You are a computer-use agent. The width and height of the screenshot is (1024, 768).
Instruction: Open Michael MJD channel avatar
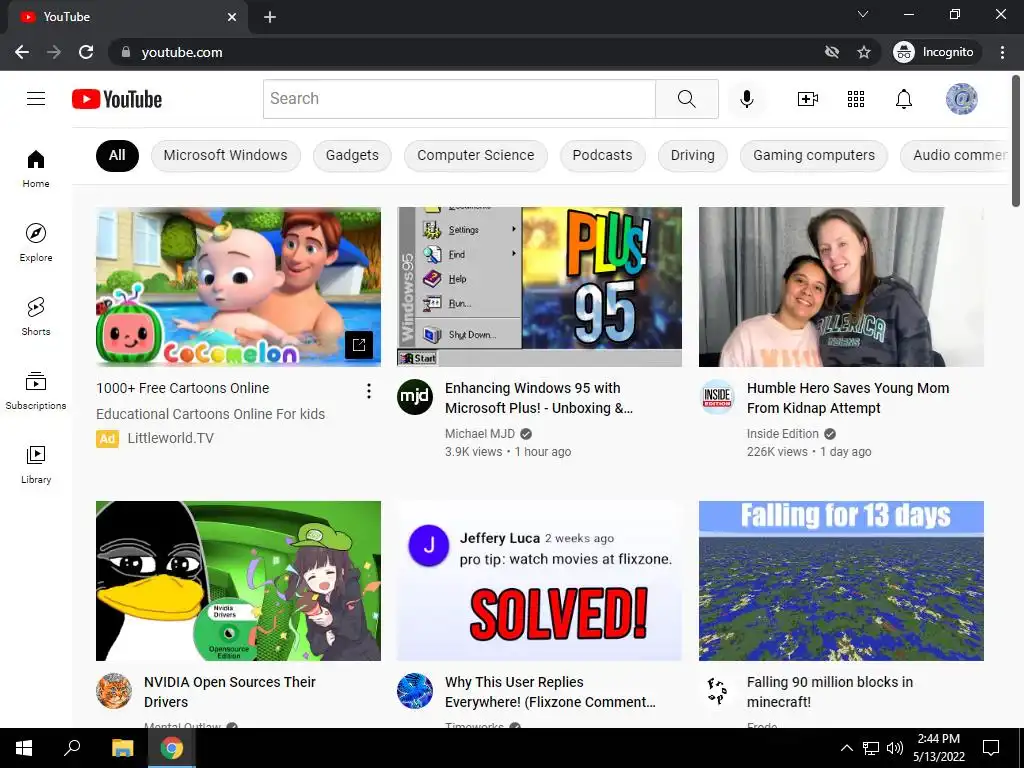tap(415, 396)
